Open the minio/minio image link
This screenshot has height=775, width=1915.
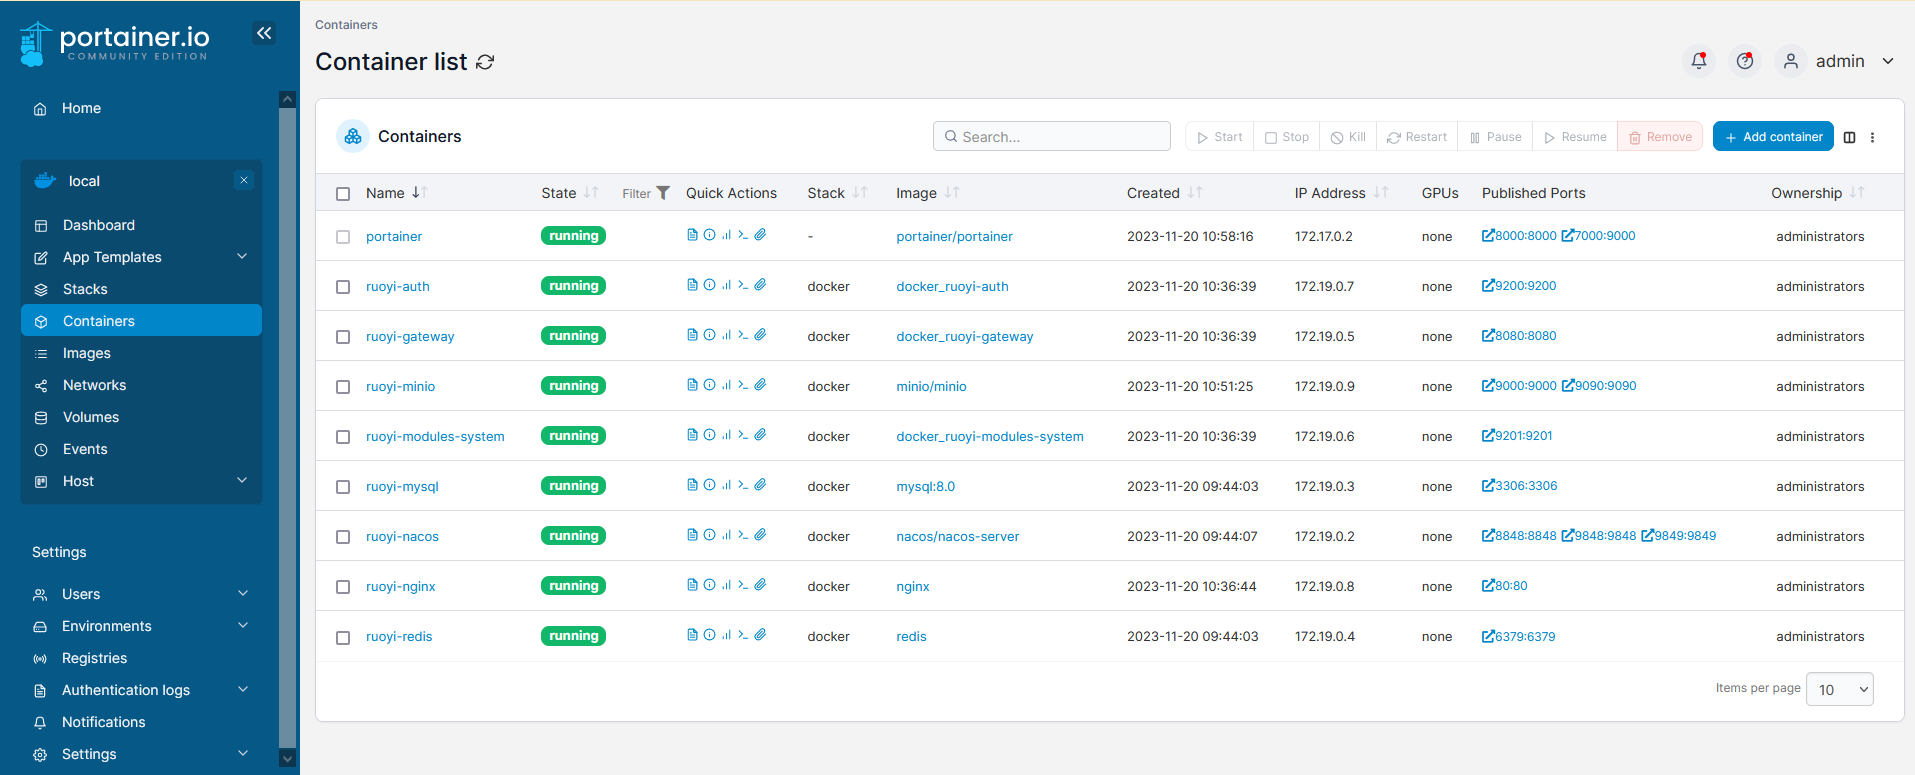click(x=931, y=386)
